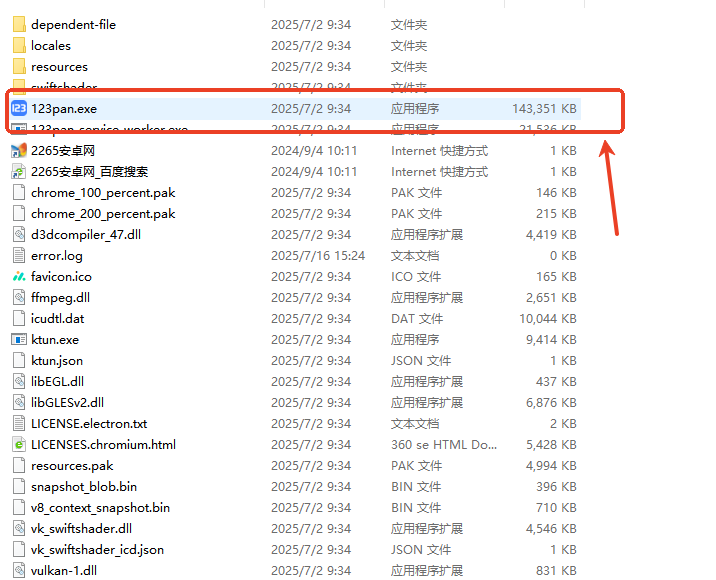This screenshot has height=580, width=716.
Task: Click the 2265安卓网 shortcut icon
Action: (19, 151)
